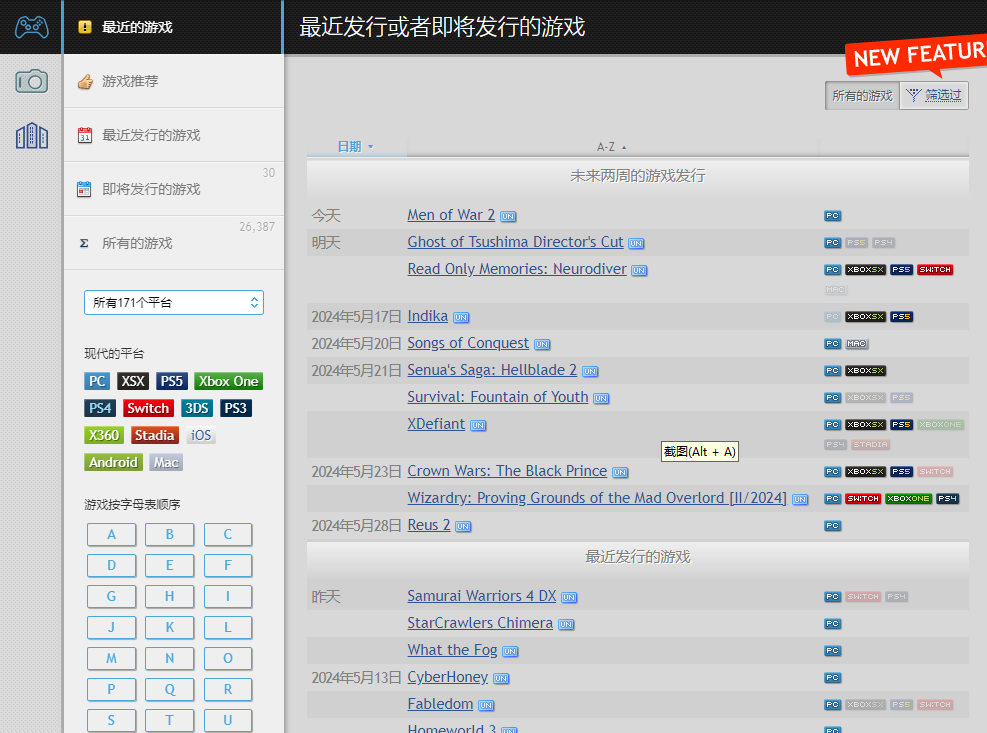Open the buildings companies section icon
The height and width of the screenshot is (733, 987).
tap(31, 135)
